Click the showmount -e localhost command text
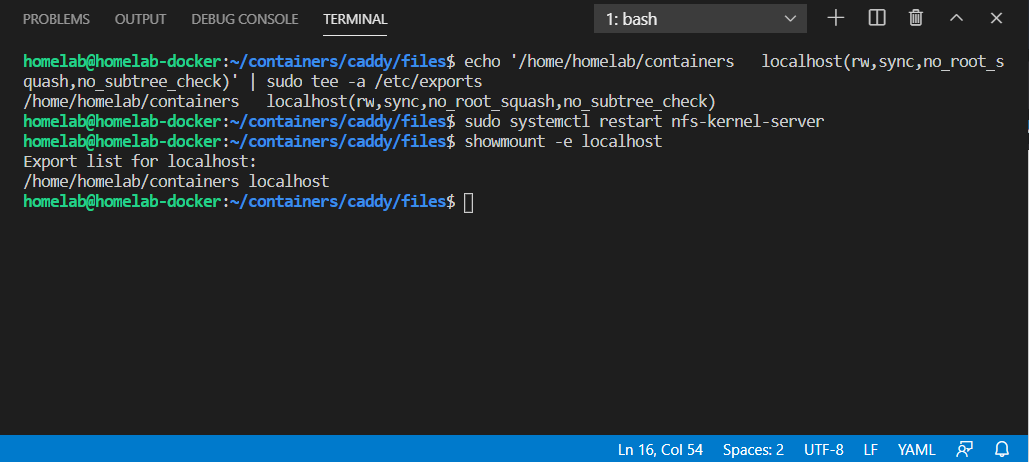This screenshot has width=1029, height=462. (x=563, y=141)
